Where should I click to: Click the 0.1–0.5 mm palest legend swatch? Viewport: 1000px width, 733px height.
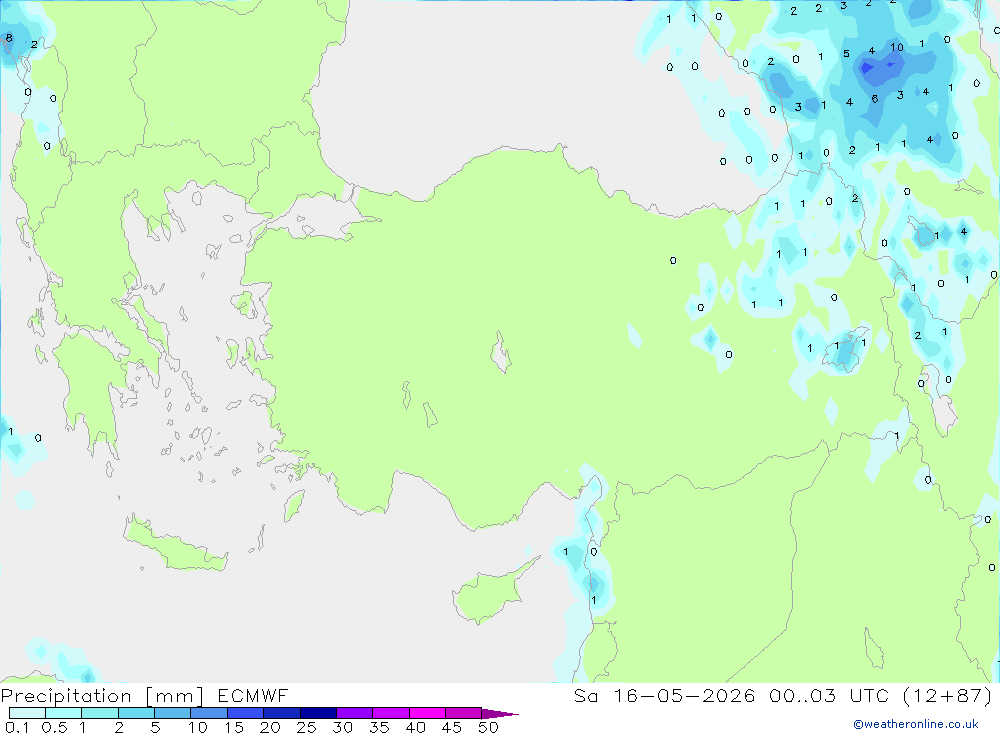click(x=27, y=713)
